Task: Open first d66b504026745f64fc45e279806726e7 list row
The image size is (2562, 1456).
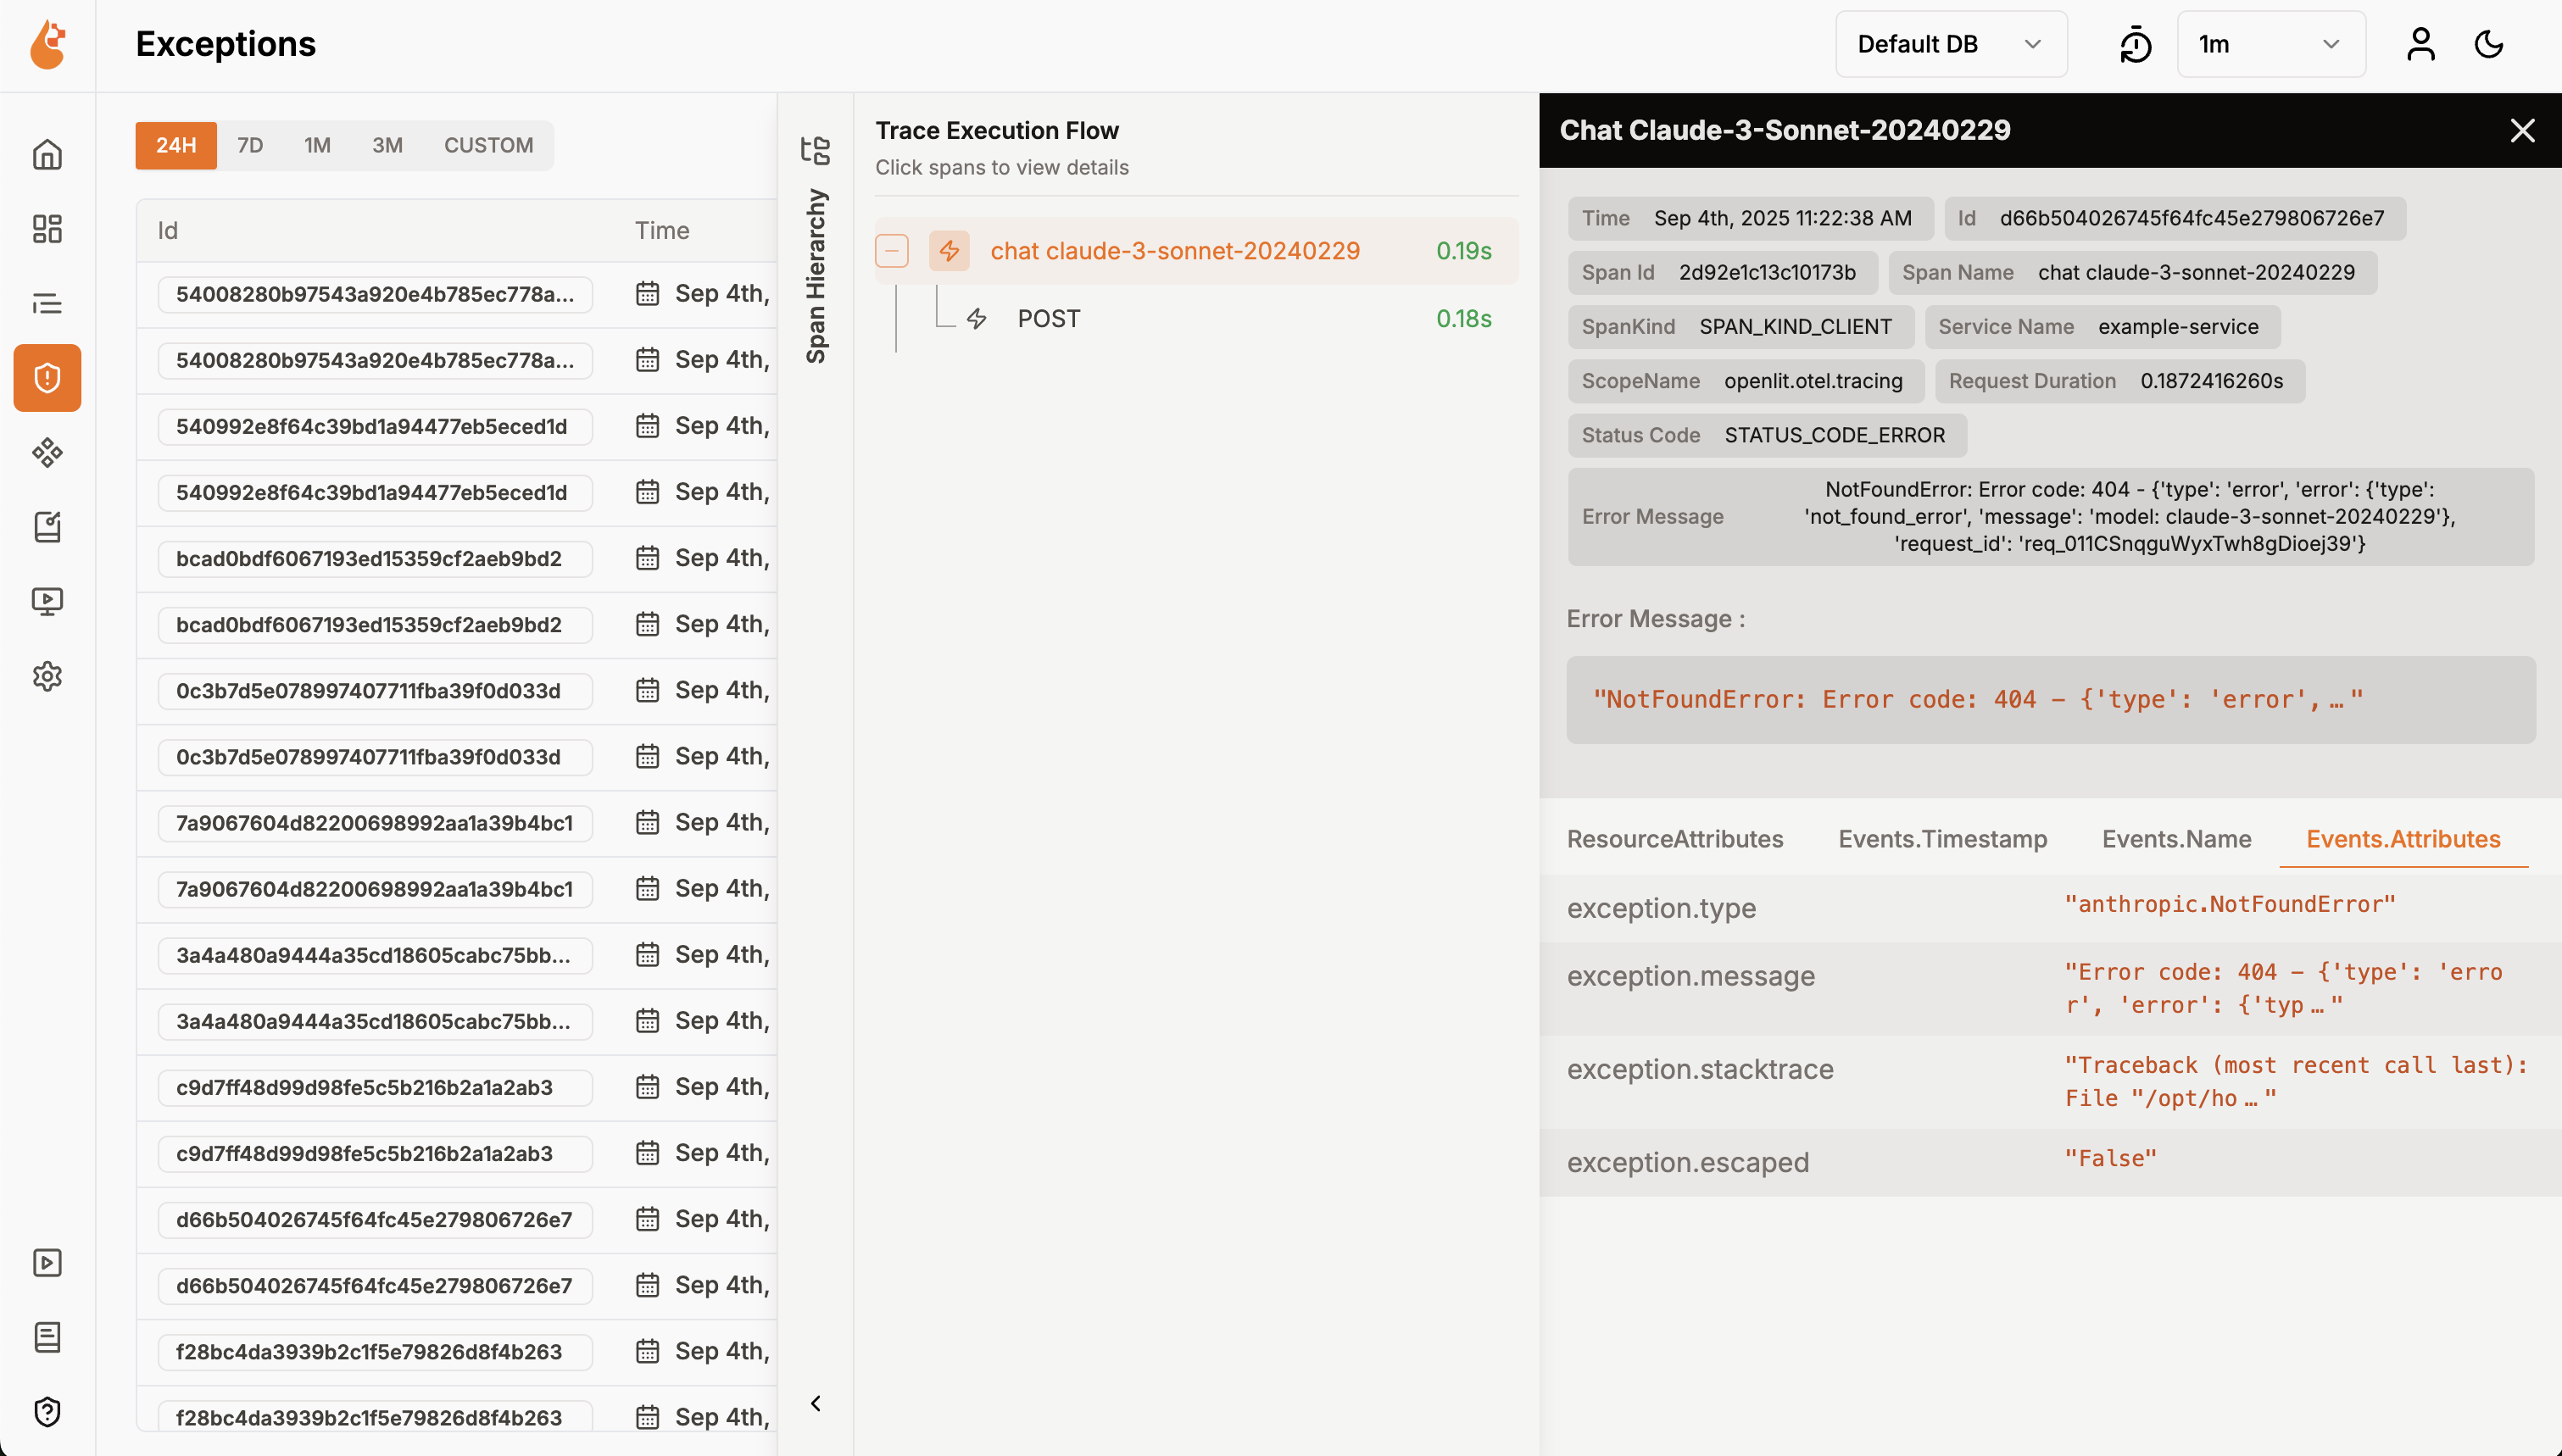Action: click(457, 1219)
